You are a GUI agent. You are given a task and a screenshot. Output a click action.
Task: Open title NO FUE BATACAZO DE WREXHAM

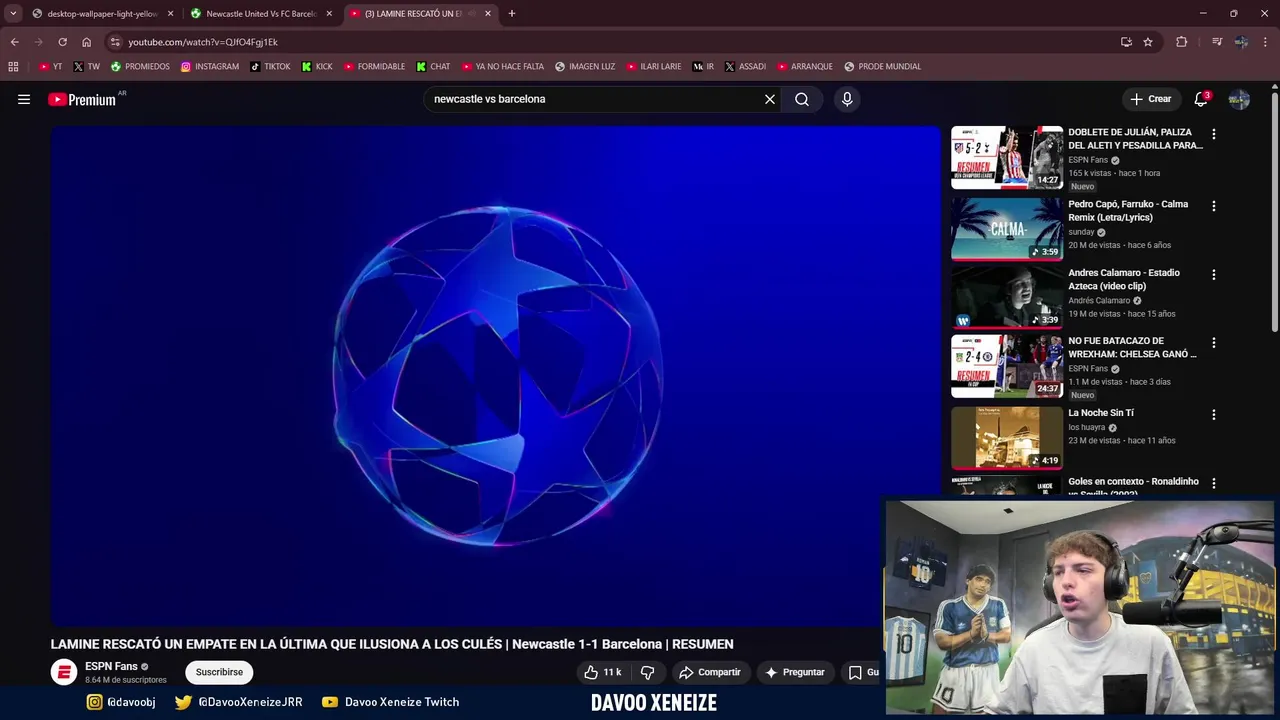click(x=1132, y=347)
